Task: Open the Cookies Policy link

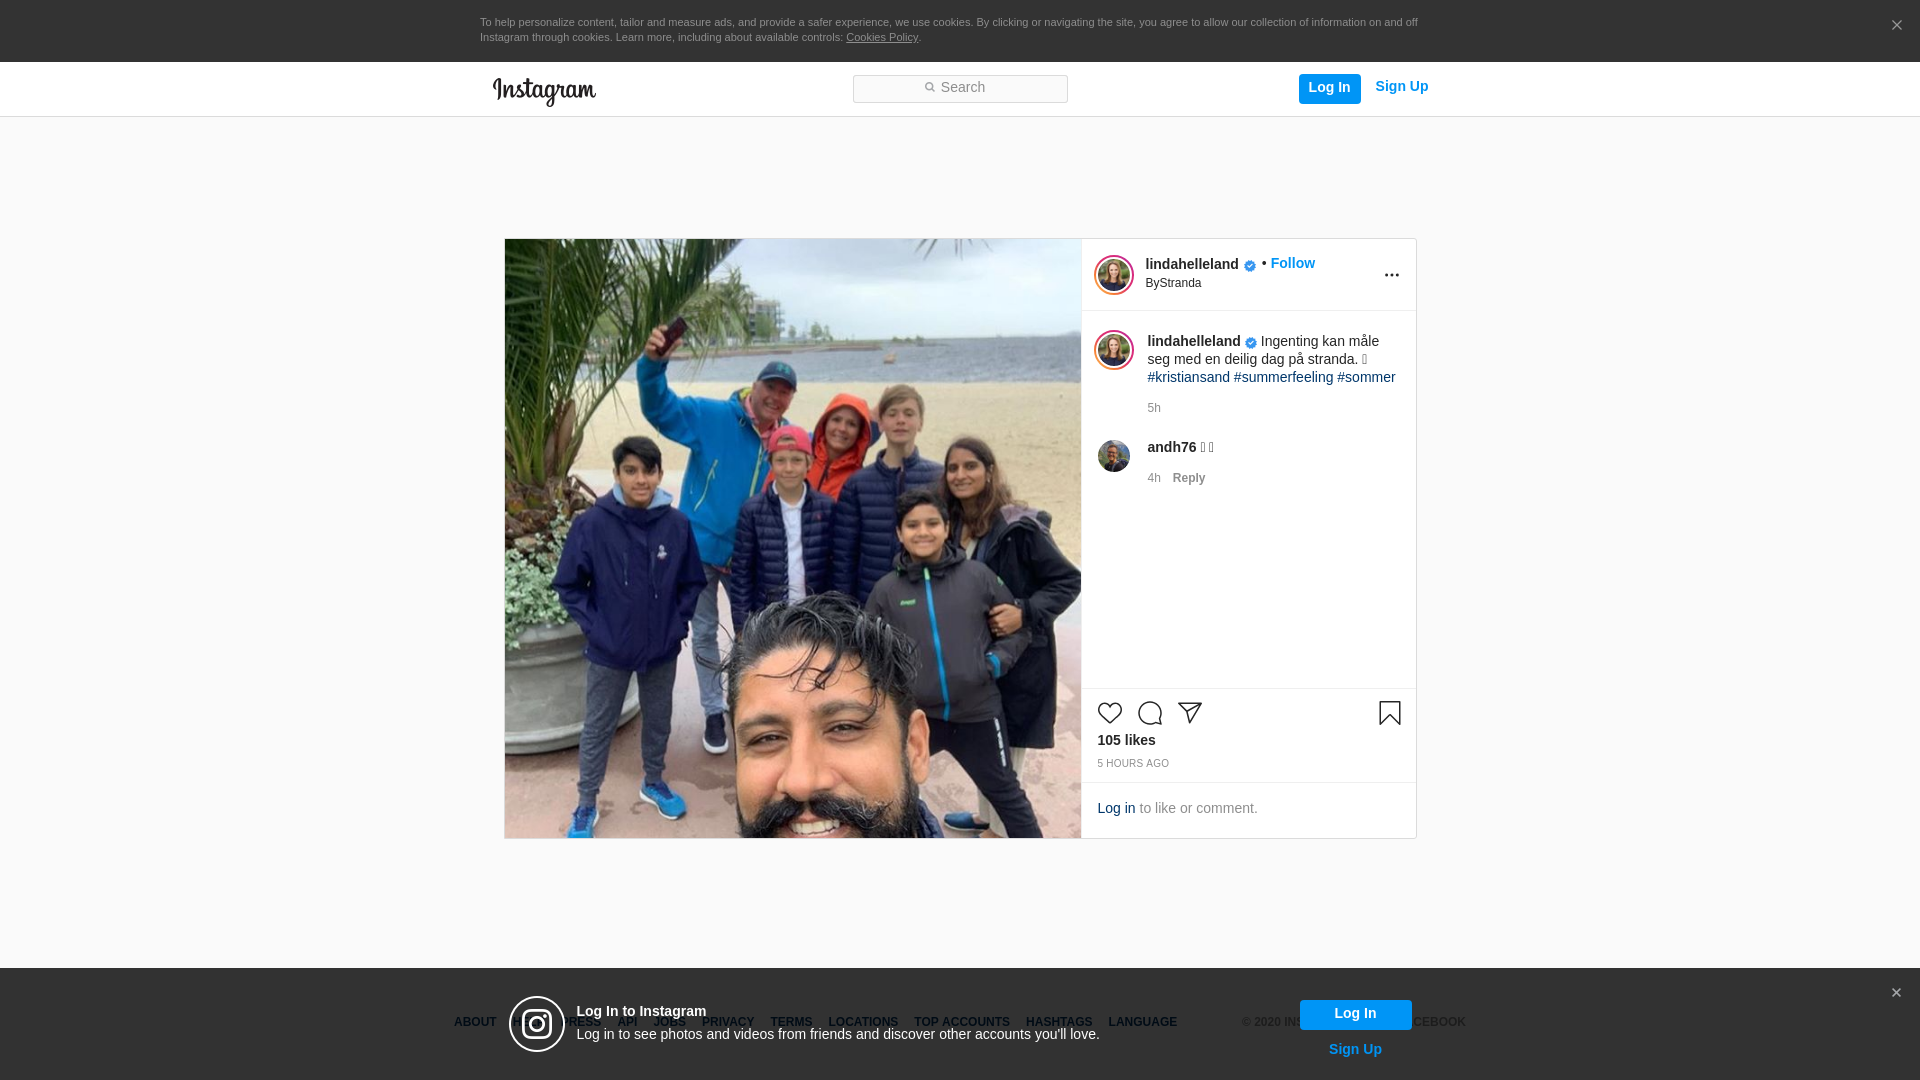Action: tap(881, 37)
